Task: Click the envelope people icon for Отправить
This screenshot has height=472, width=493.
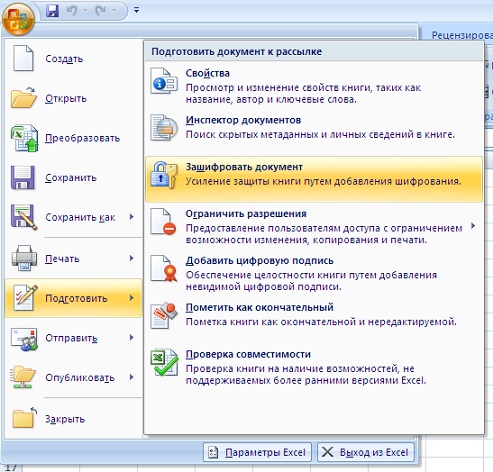Action: pyautogui.click(x=24, y=339)
